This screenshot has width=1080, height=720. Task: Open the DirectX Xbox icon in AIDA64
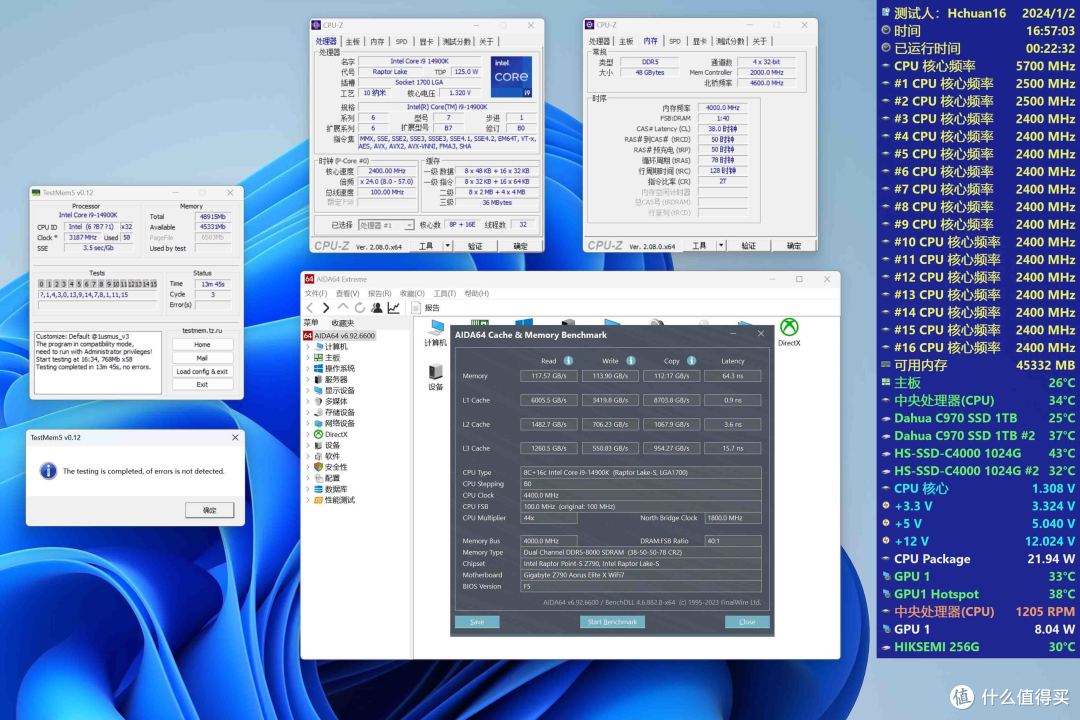[789, 327]
